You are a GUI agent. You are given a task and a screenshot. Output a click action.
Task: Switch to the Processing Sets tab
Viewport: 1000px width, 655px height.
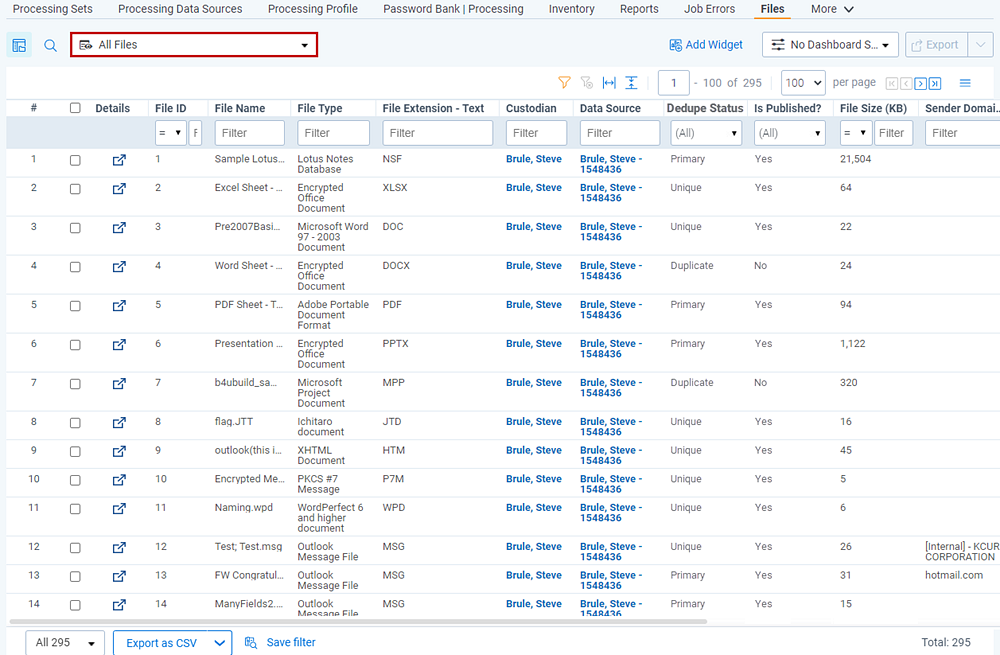pyautogui.click(x=52, y=9)
